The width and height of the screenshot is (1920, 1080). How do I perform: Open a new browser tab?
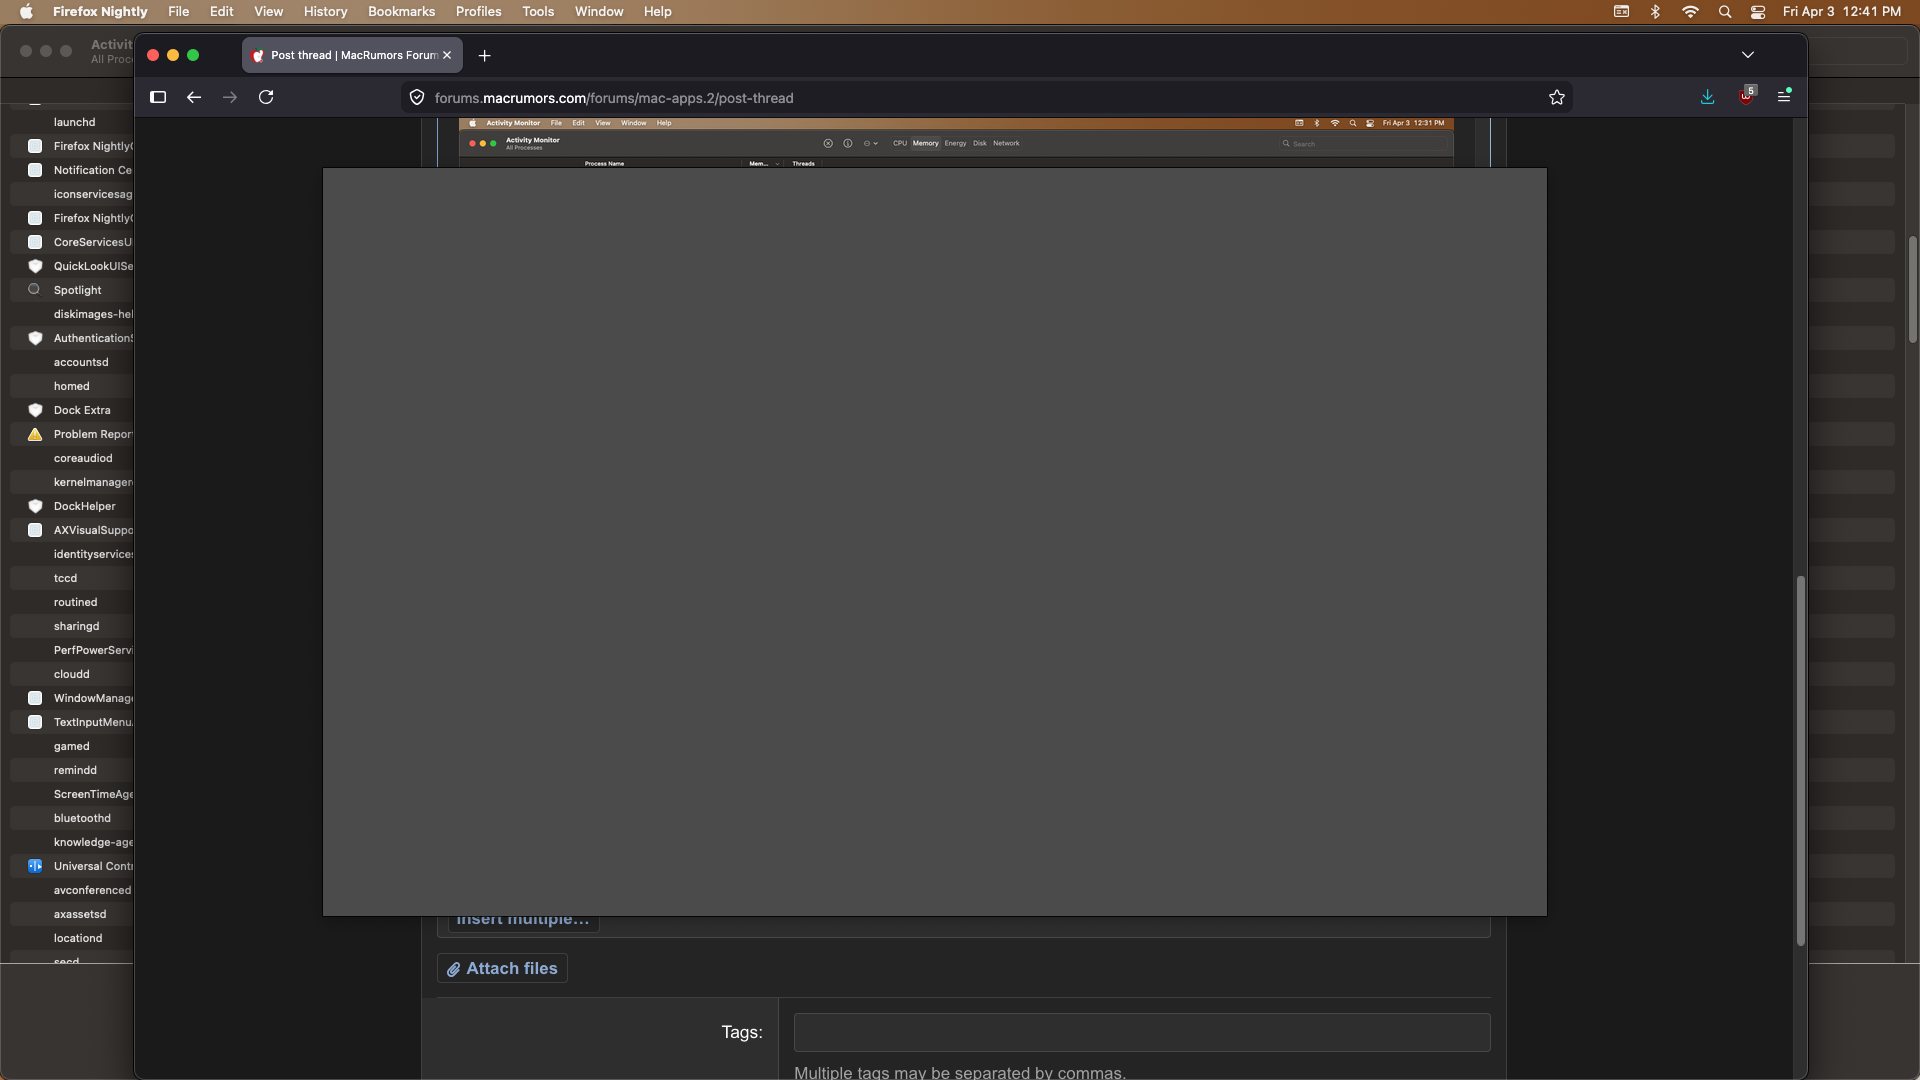coord(485,56)
